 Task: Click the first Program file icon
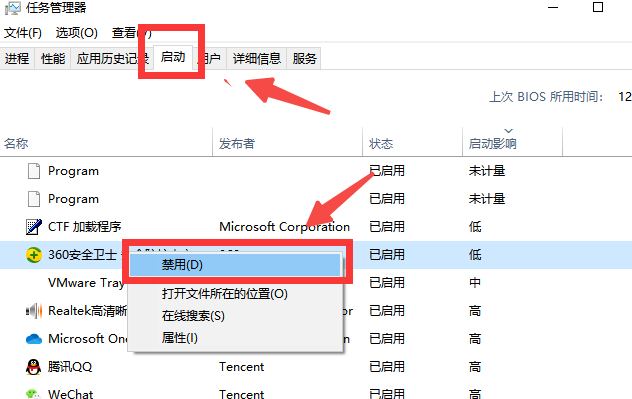coord(34,171)
